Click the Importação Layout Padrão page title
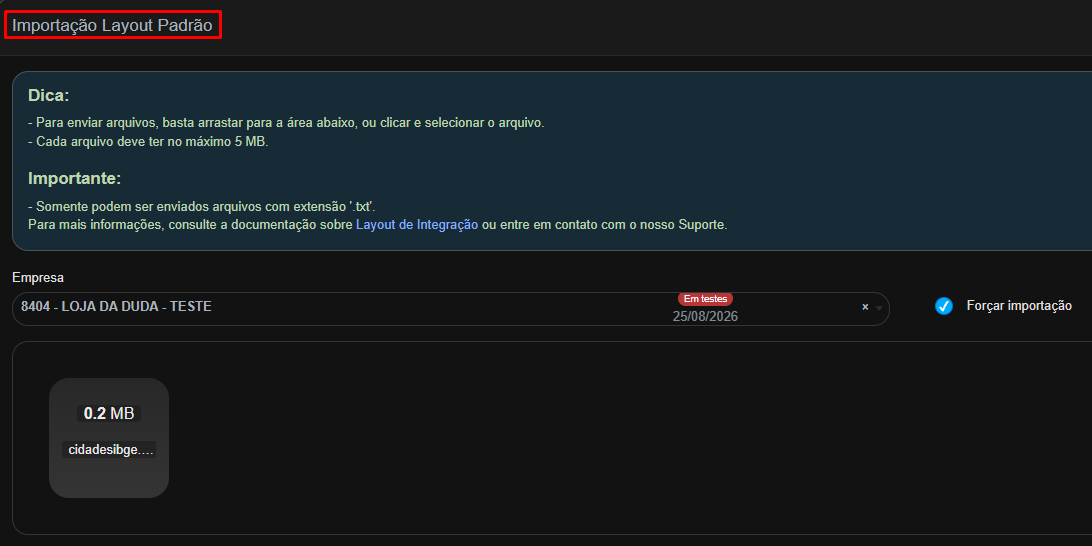The height and width of the screenshot is (546, 1092). [112, 25]
